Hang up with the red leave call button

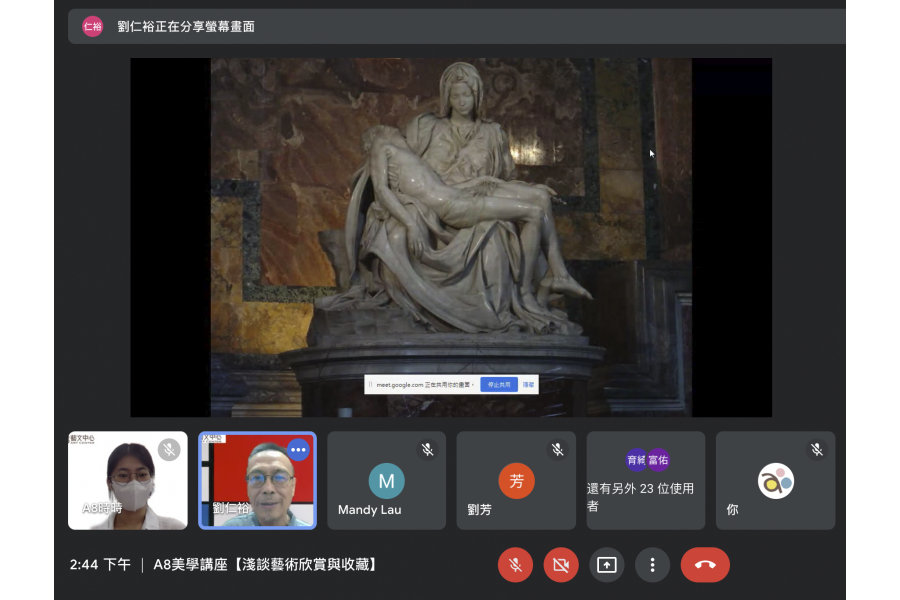705,565
